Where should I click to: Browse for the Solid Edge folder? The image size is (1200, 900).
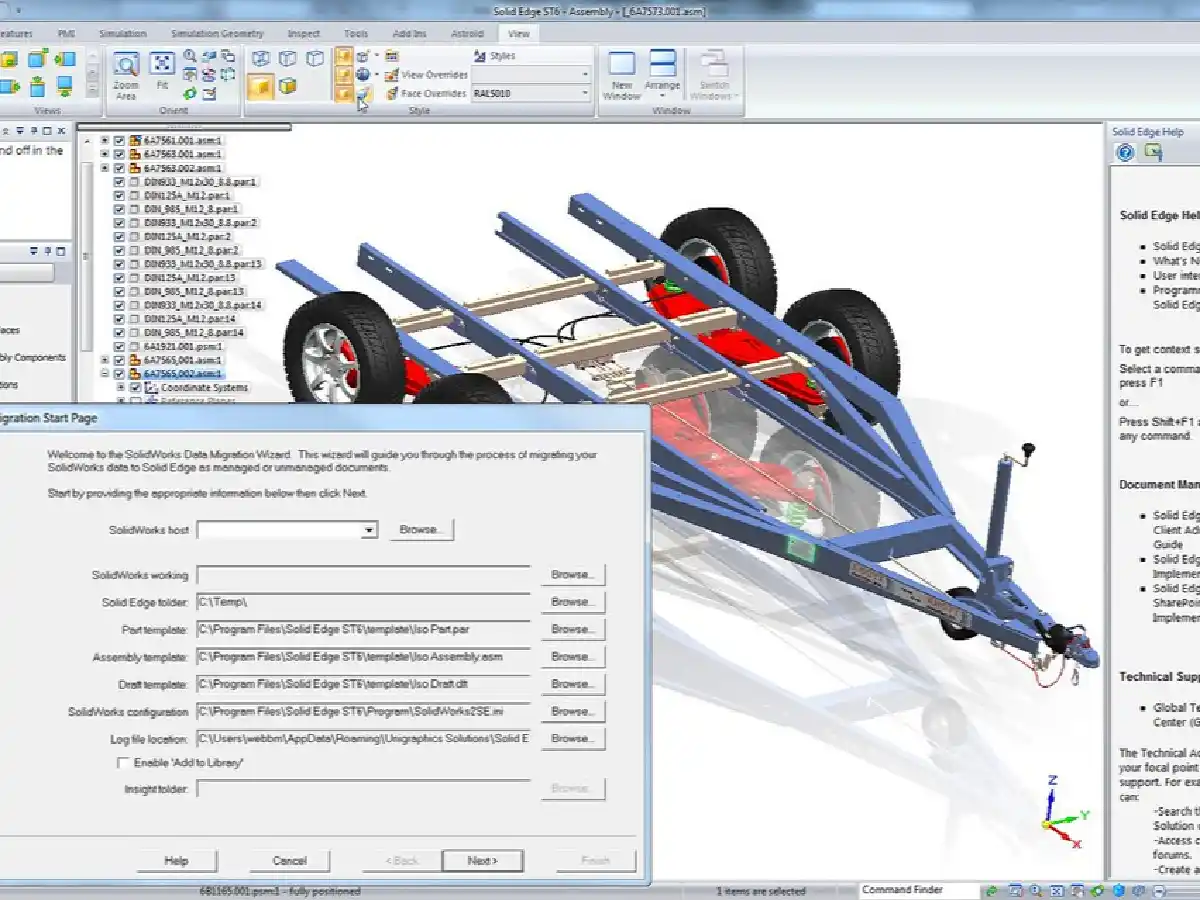(573, 602)
